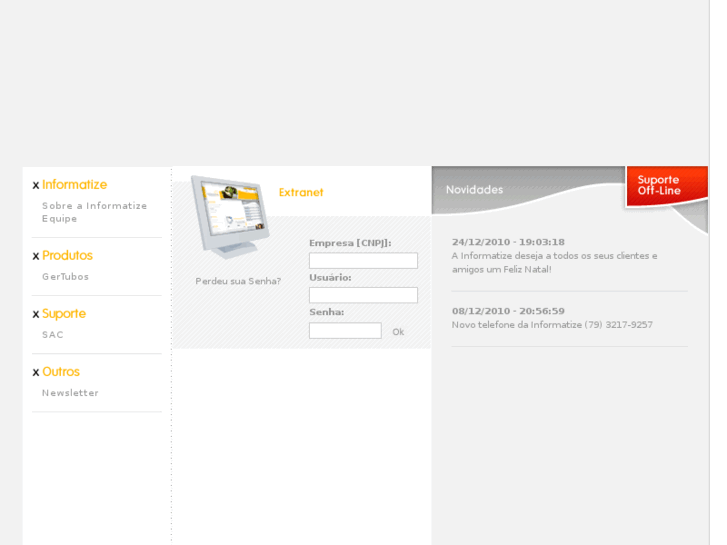Click the Senha: label
Viewport: 727px width, 545px height.
point(326,312)
